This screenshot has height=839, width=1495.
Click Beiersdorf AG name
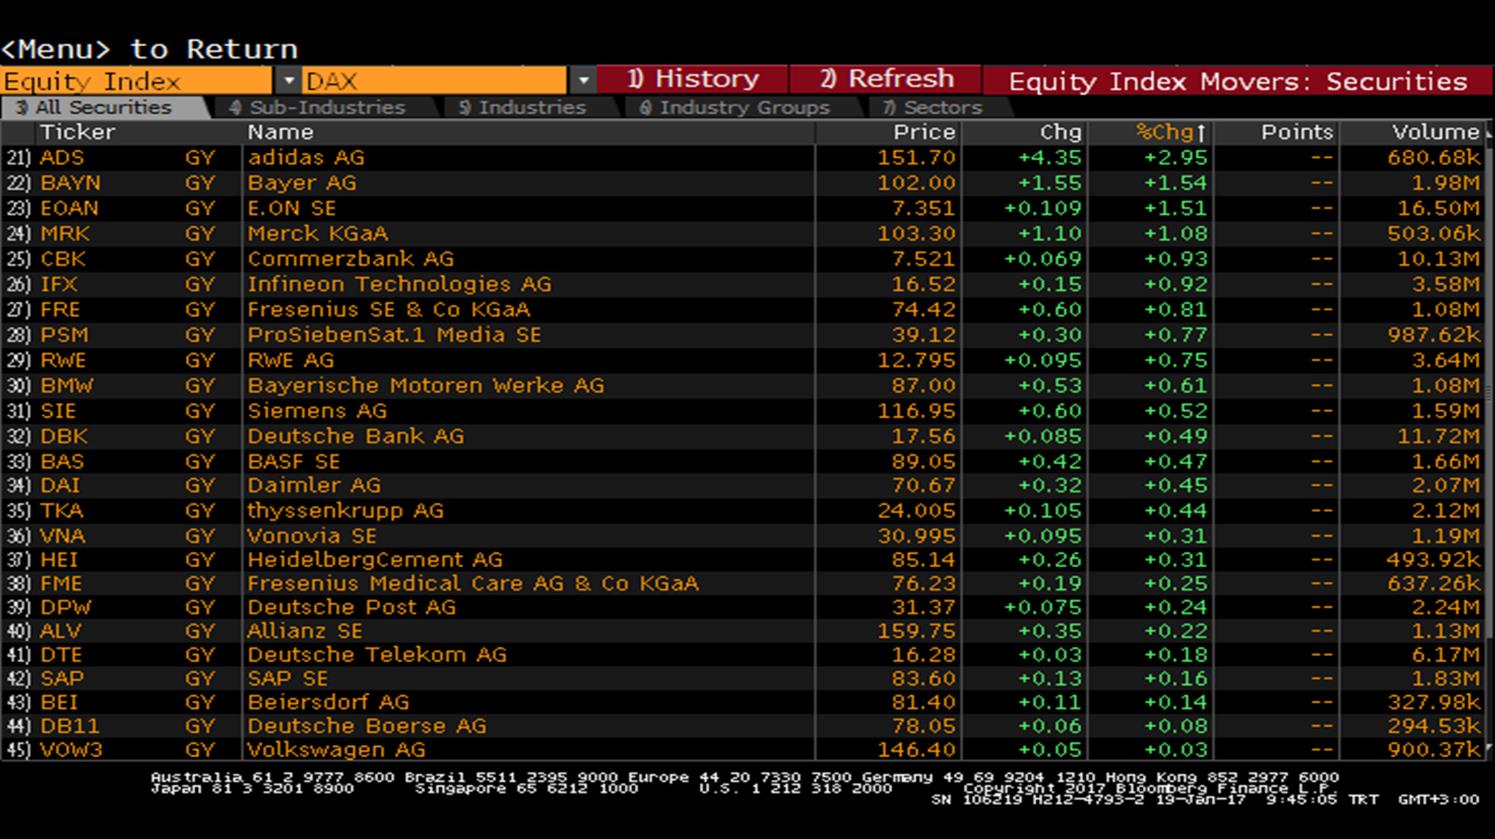(x=328, y=702)
